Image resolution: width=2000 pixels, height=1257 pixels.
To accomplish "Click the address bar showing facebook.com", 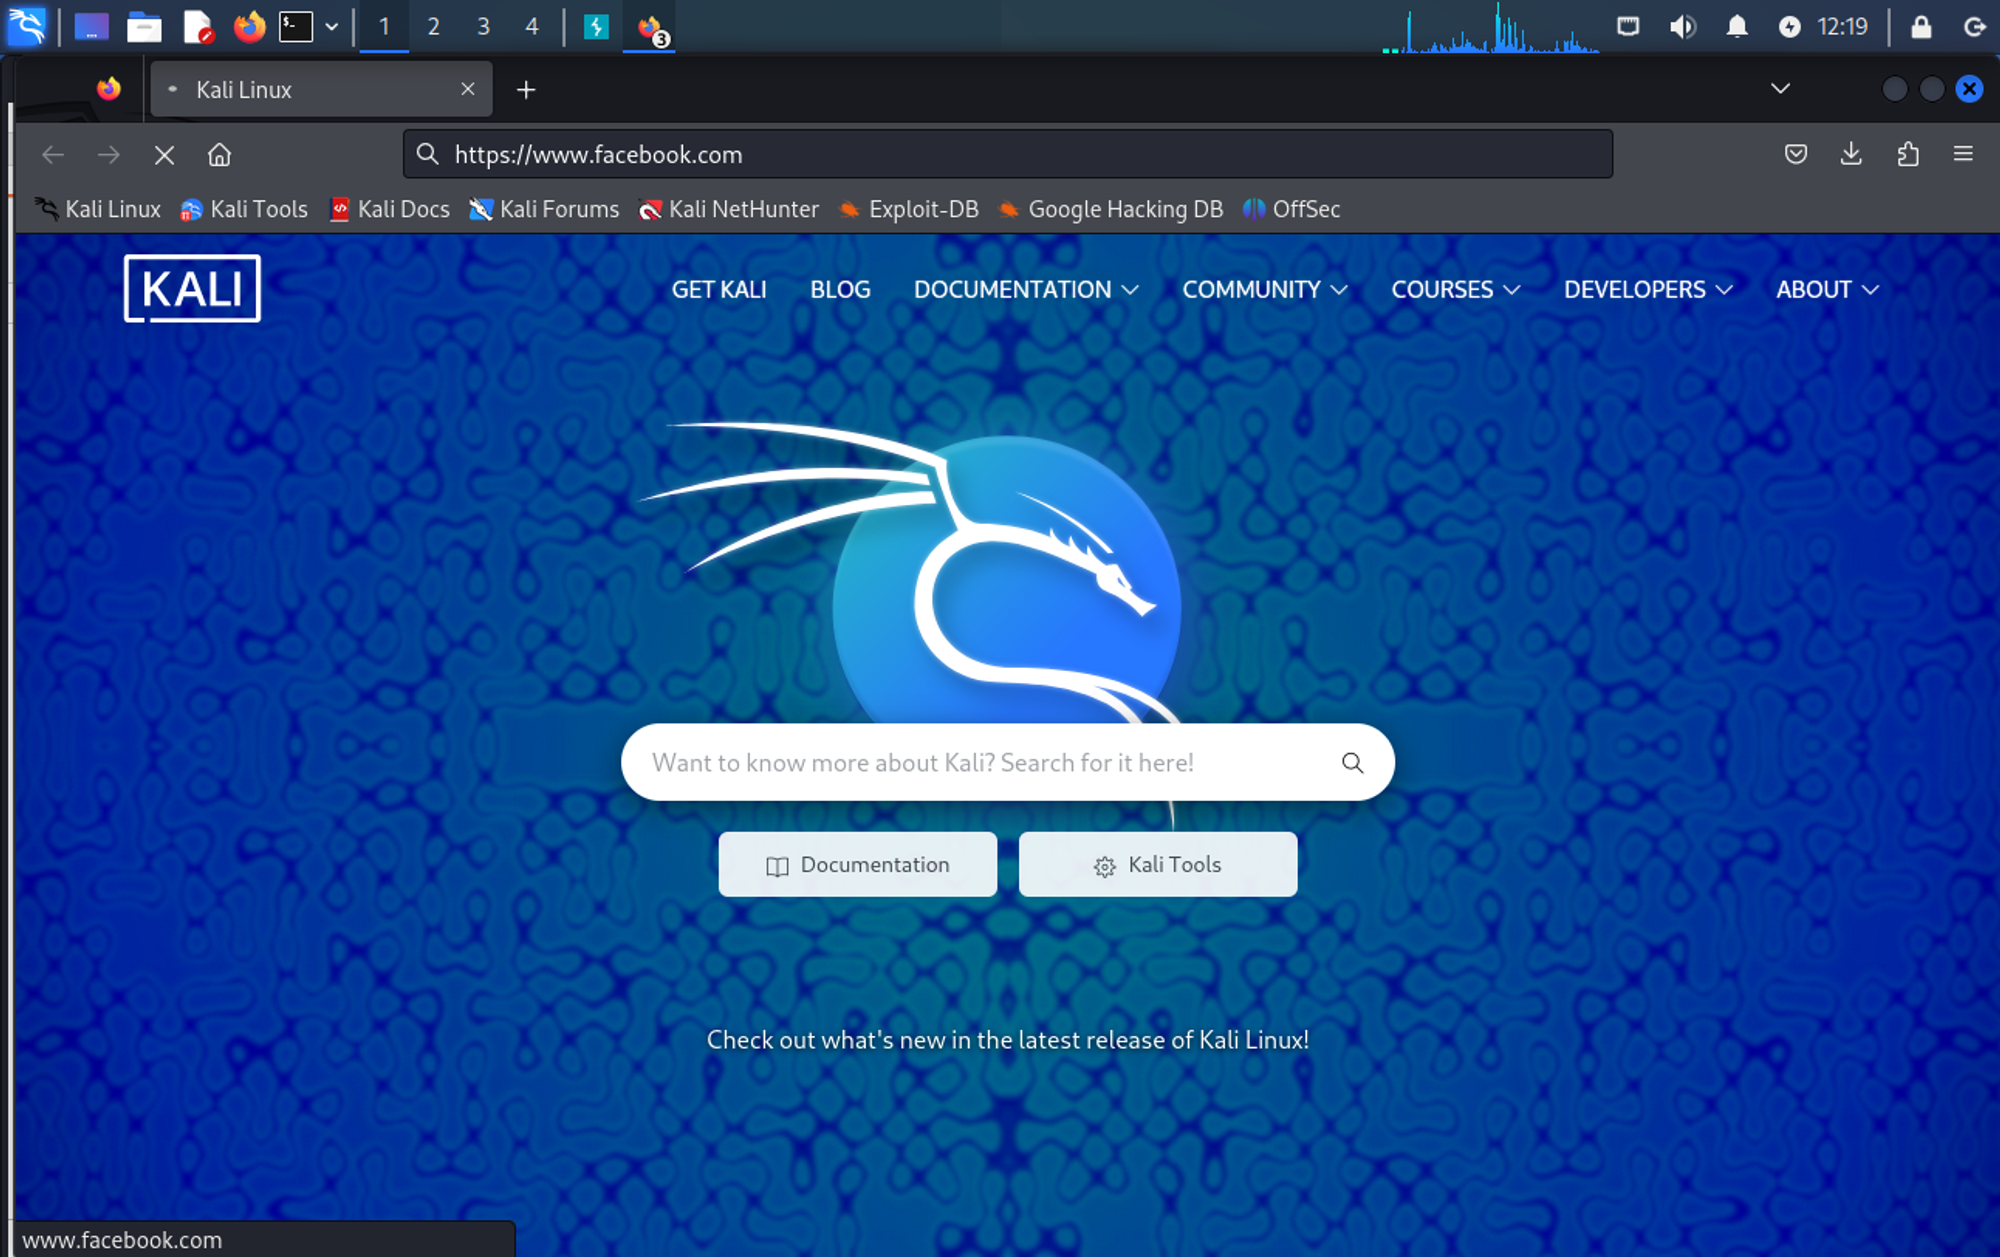I will point(1008,154).
